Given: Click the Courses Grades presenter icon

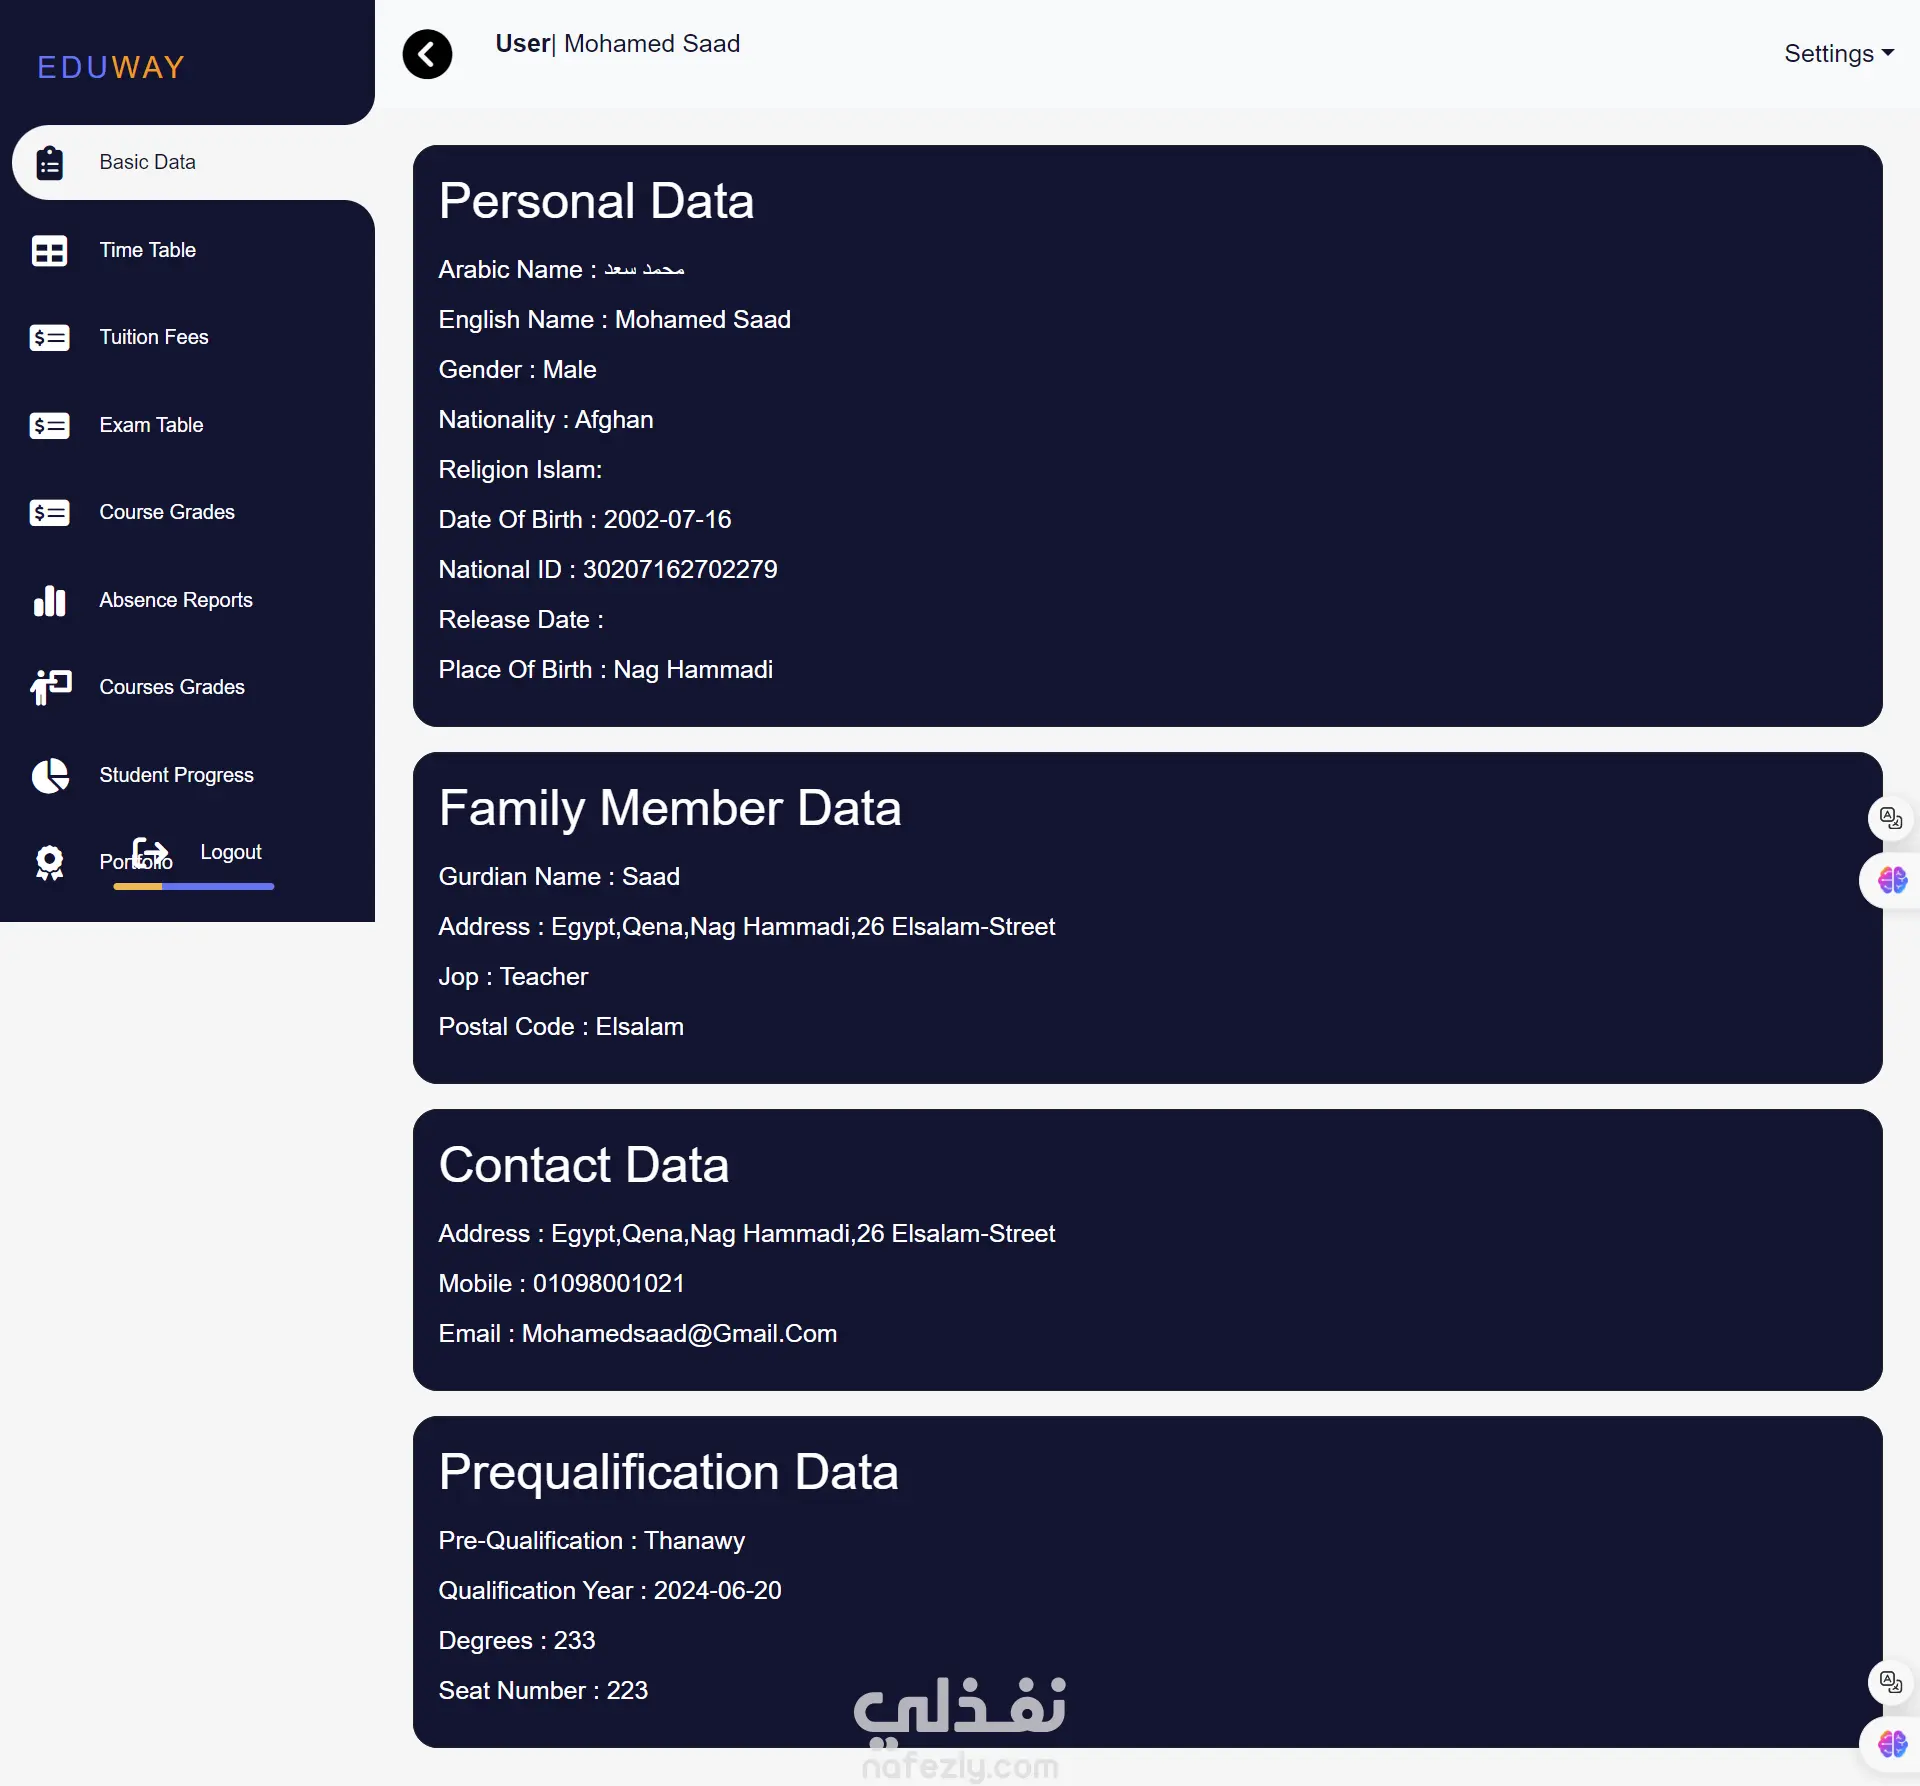Looking at the screenshot, I should pyautogui.click(x=50, y=688).
